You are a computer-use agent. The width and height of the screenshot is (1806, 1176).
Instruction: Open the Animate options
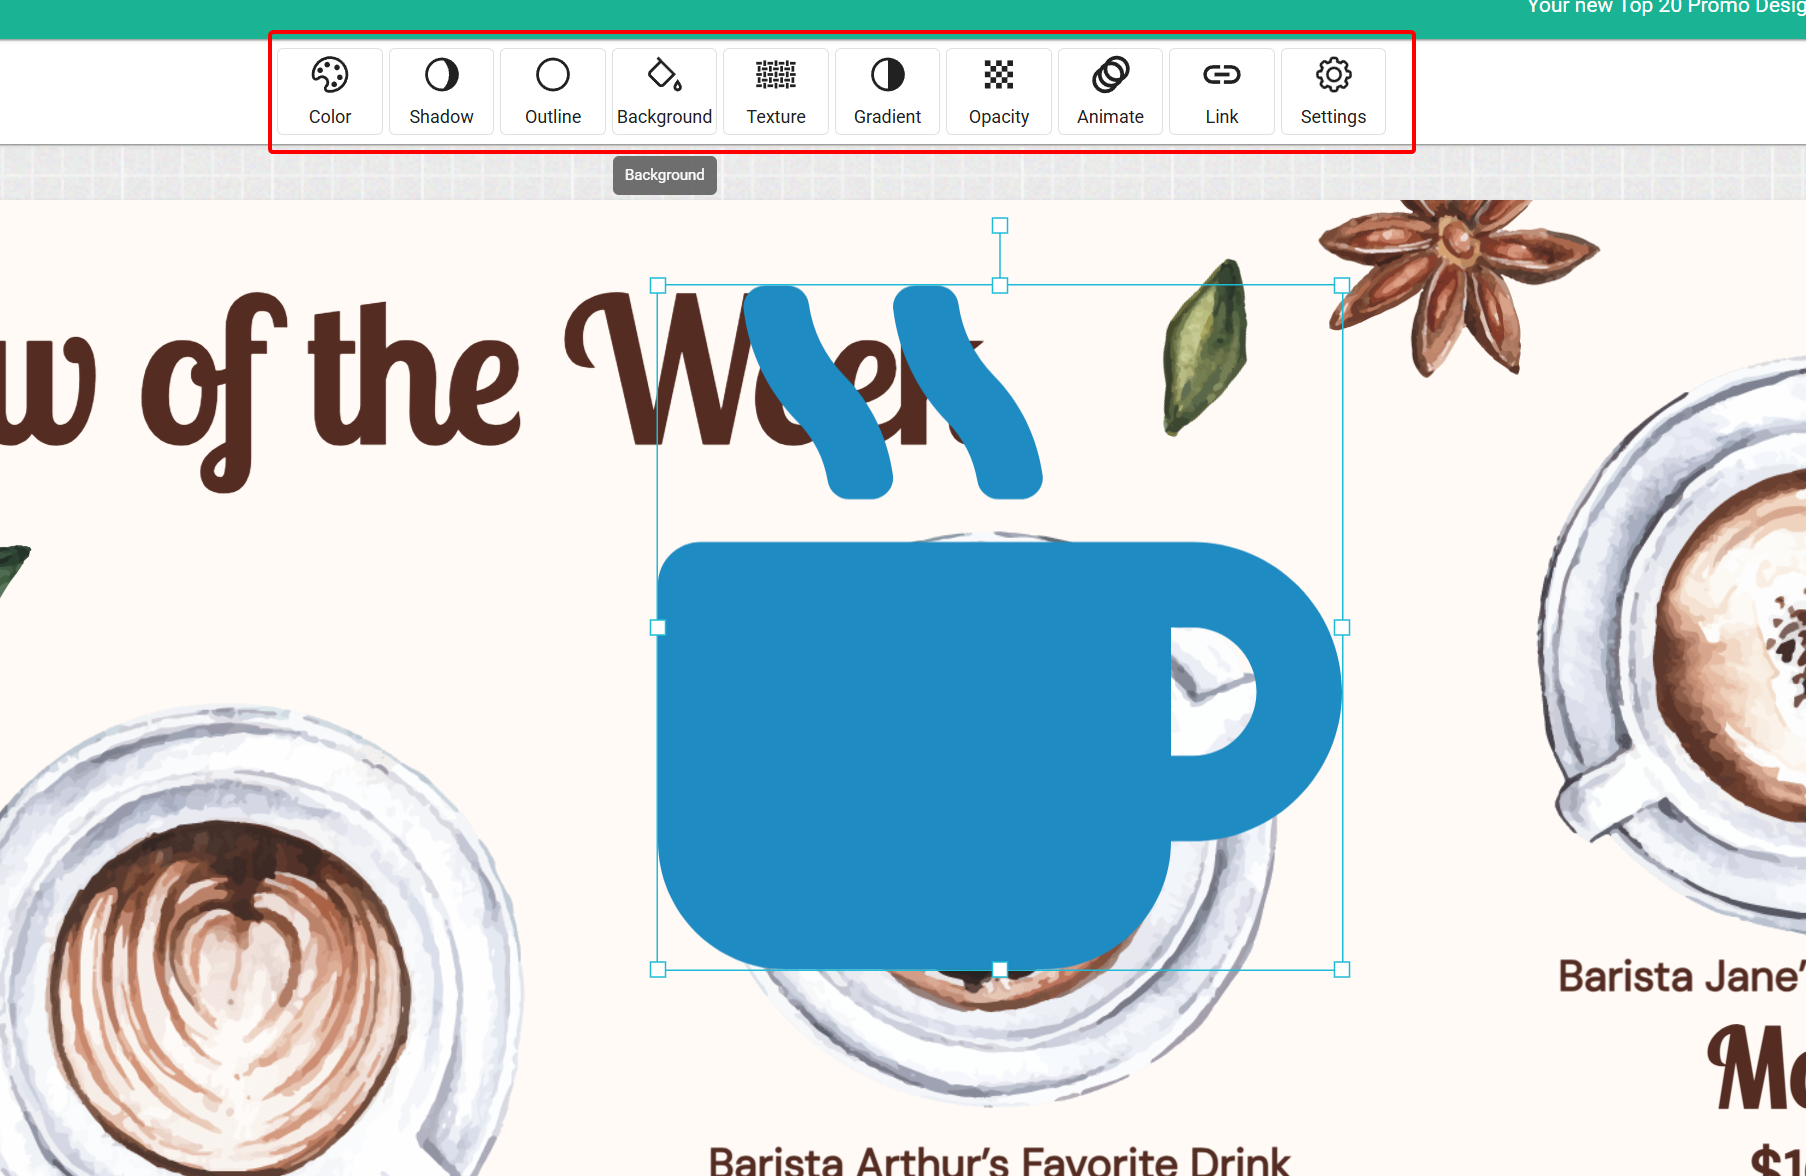(1110, 91)
